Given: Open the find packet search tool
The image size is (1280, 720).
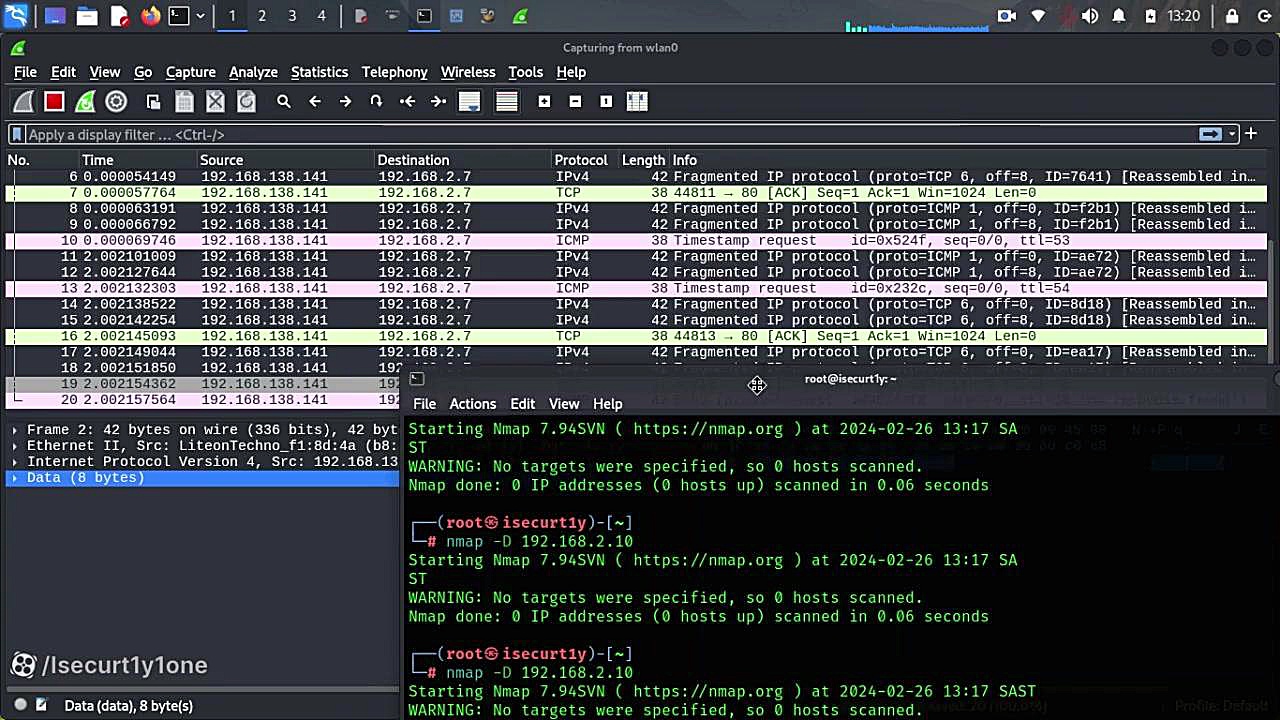Looking at the screenshot, I should [281, 101].
